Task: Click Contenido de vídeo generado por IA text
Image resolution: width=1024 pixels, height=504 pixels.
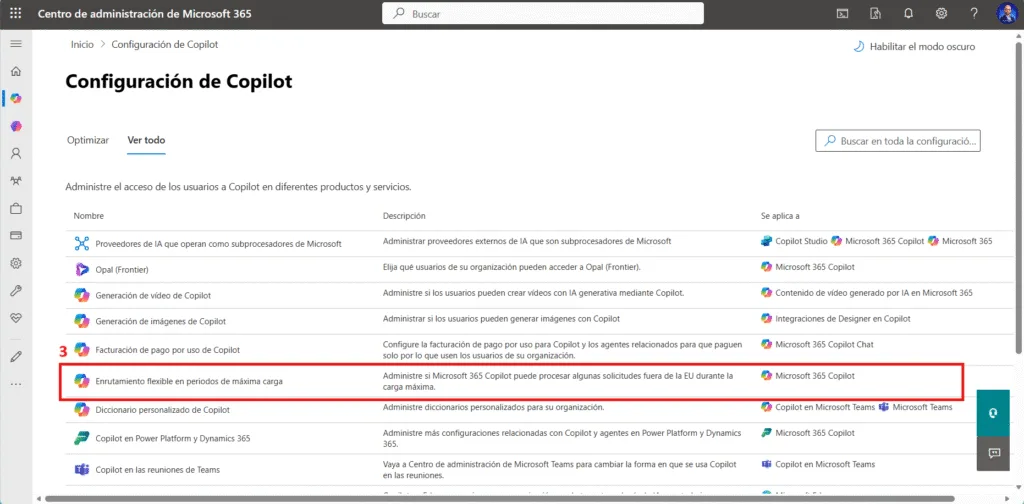Action: click(874, 292)
